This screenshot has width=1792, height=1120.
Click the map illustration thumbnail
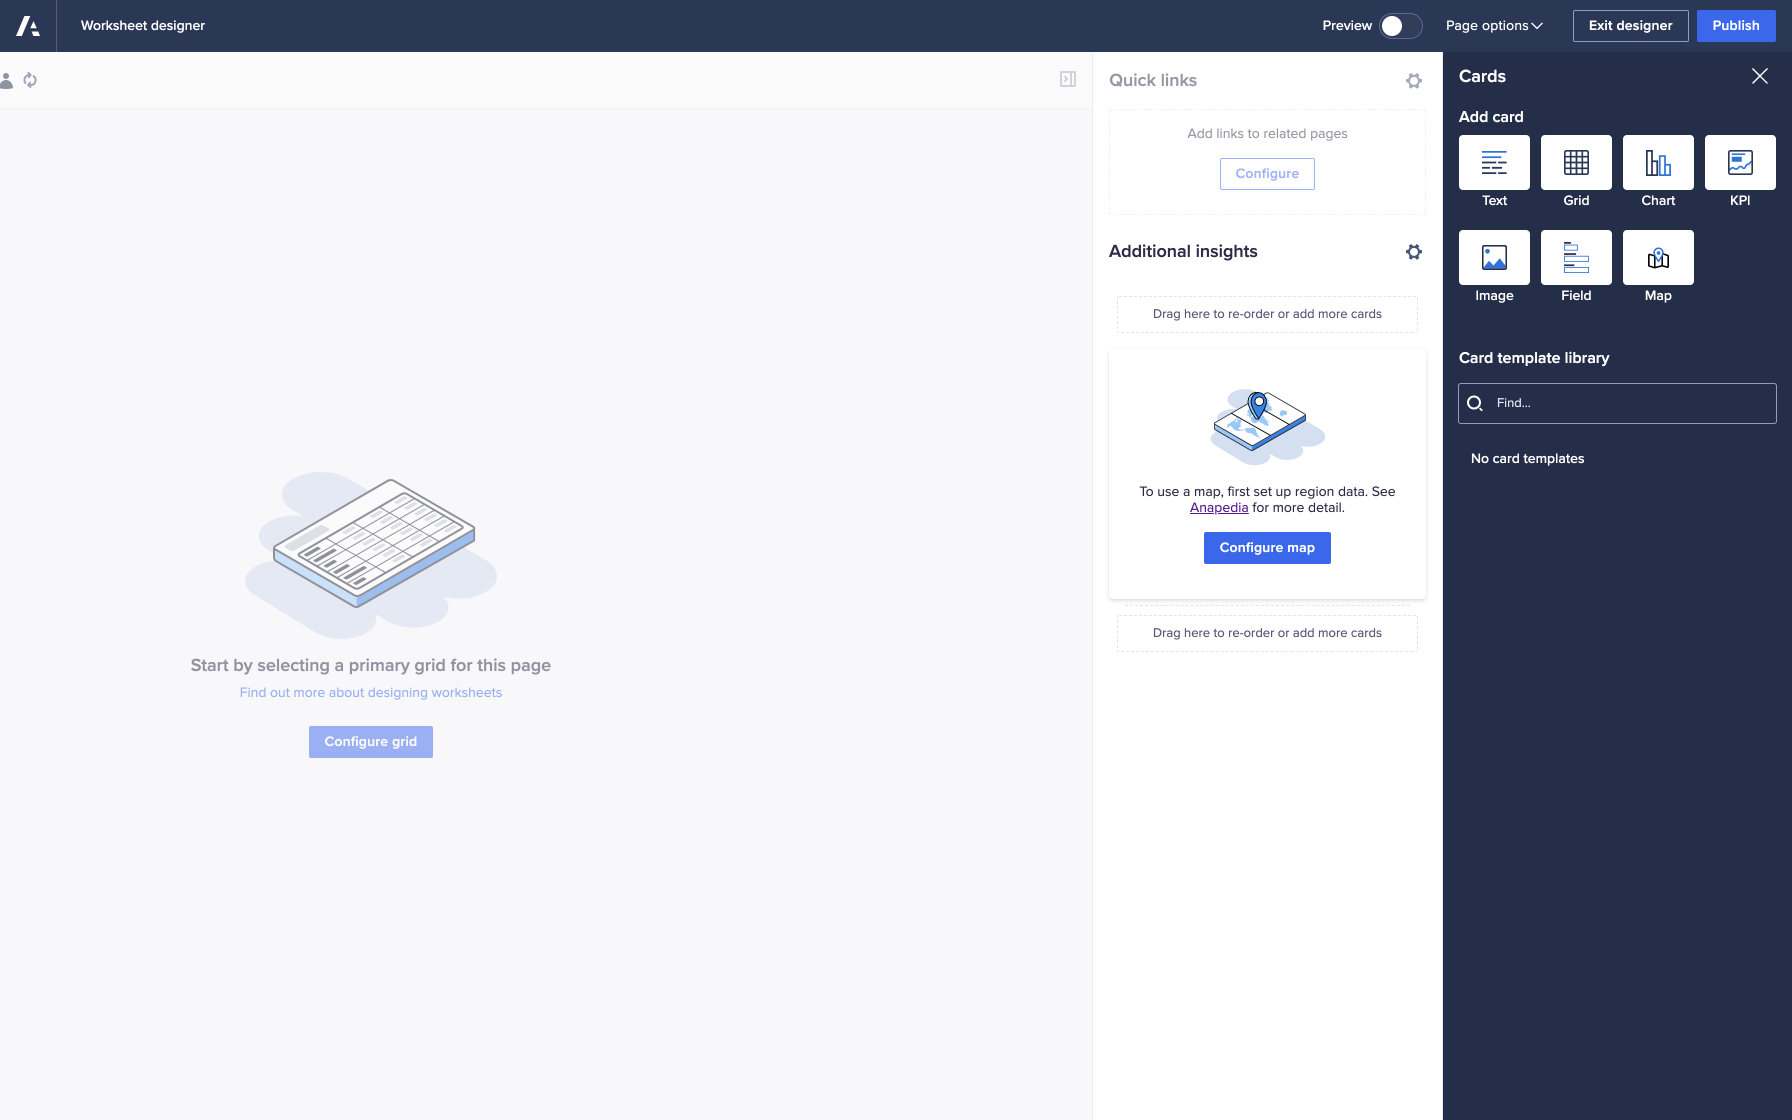pos(1267,427)
